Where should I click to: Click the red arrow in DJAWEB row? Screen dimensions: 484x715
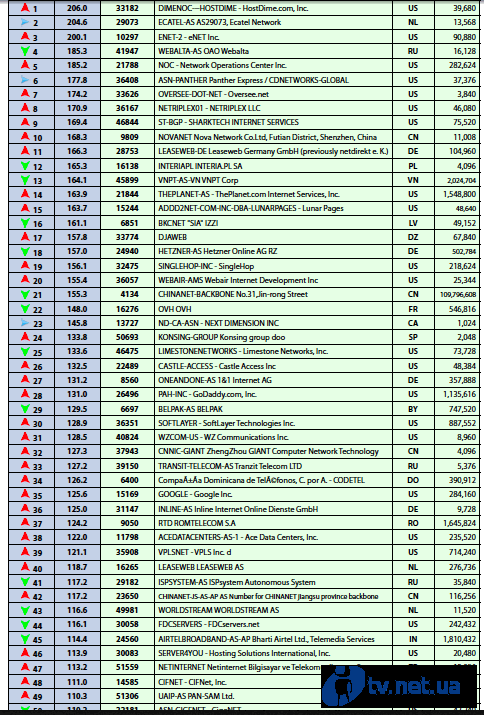(x=26, y=236)
